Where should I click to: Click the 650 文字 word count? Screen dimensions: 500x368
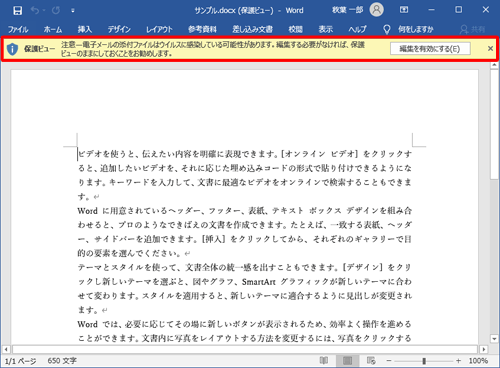coord(62,361)
